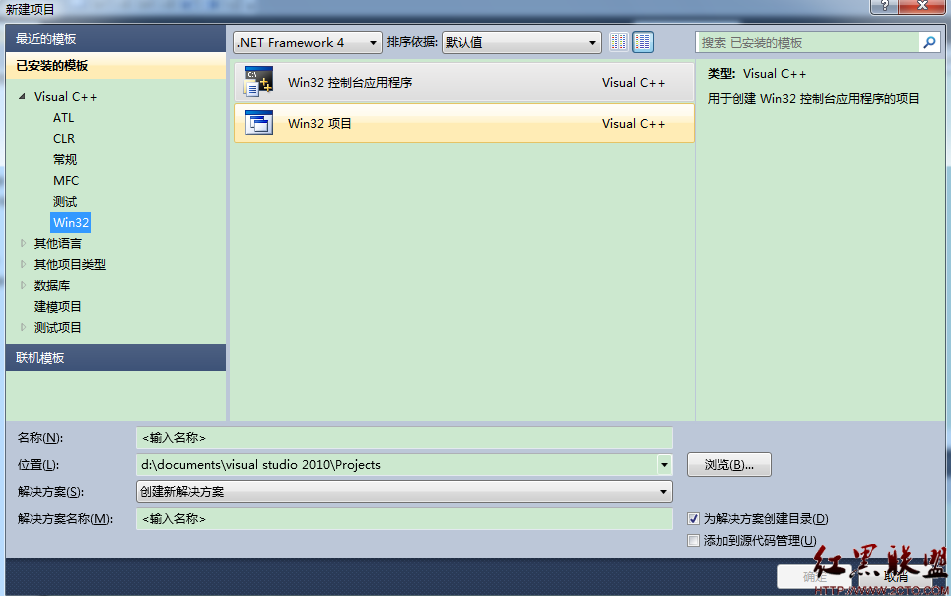Open the 联机模板 section
951x596 pixels.
(116, 358)
